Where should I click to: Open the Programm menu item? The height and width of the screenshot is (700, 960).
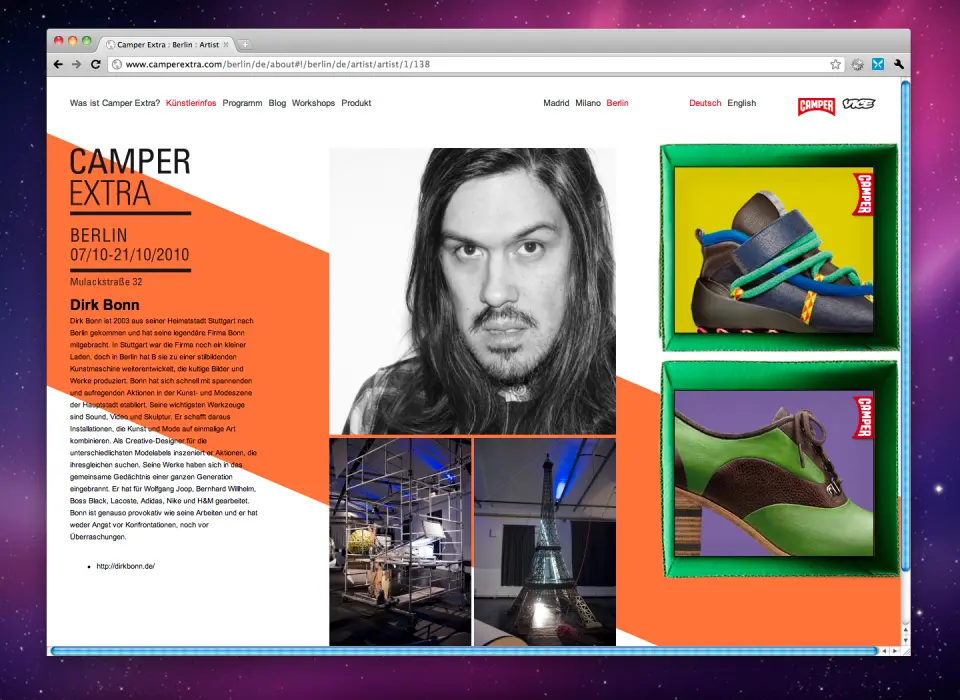[x=242, y=103]
